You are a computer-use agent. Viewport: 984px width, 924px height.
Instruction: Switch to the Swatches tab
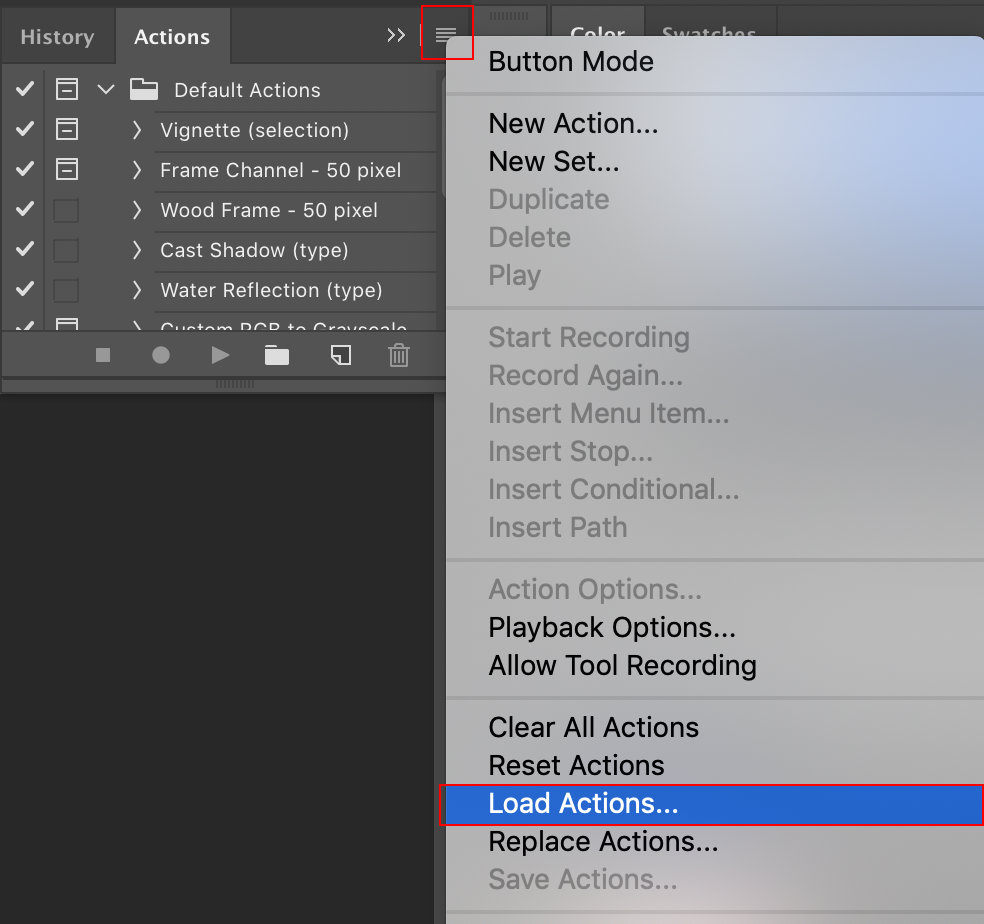tap(709, 33)
